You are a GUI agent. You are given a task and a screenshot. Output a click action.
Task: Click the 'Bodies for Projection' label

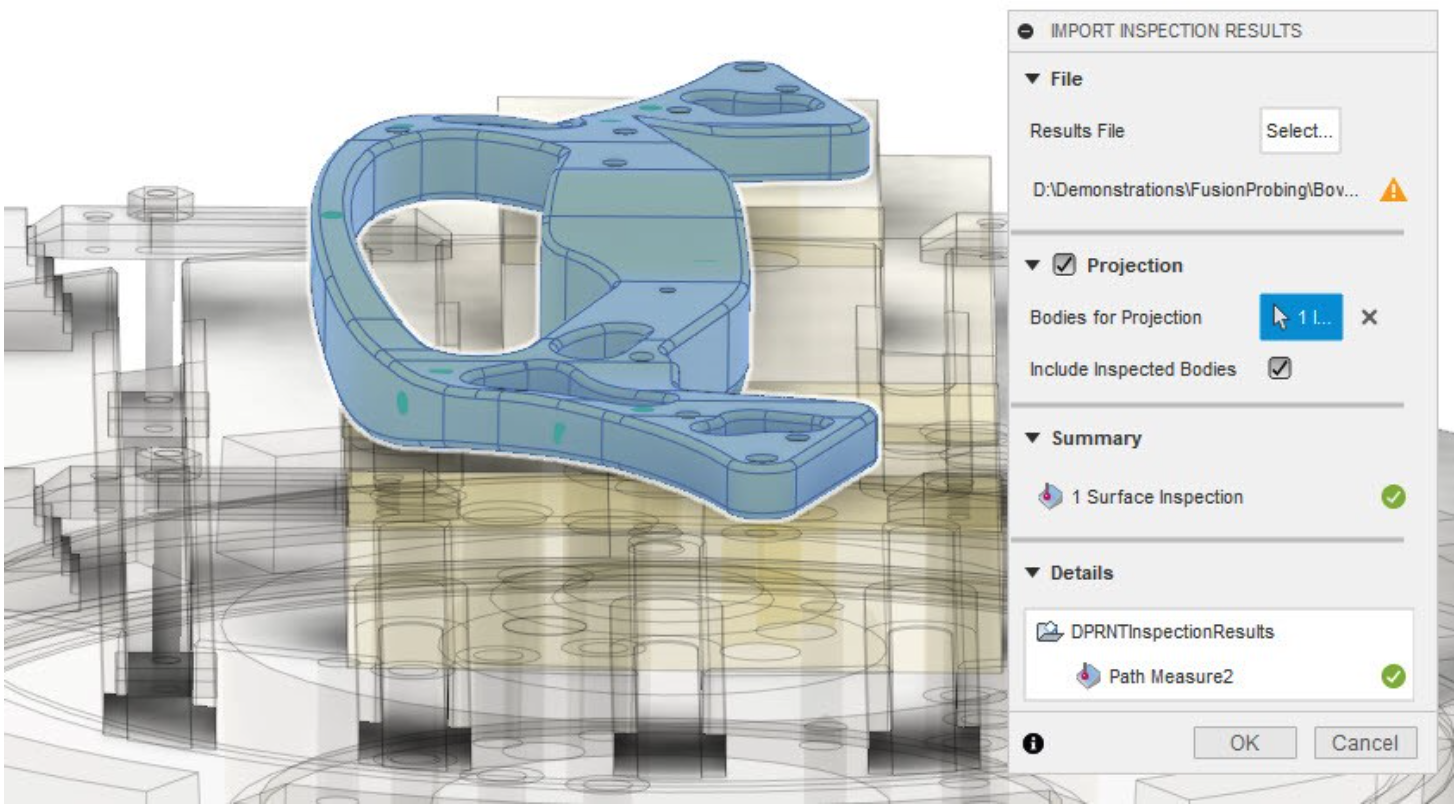click(1115, 318)
